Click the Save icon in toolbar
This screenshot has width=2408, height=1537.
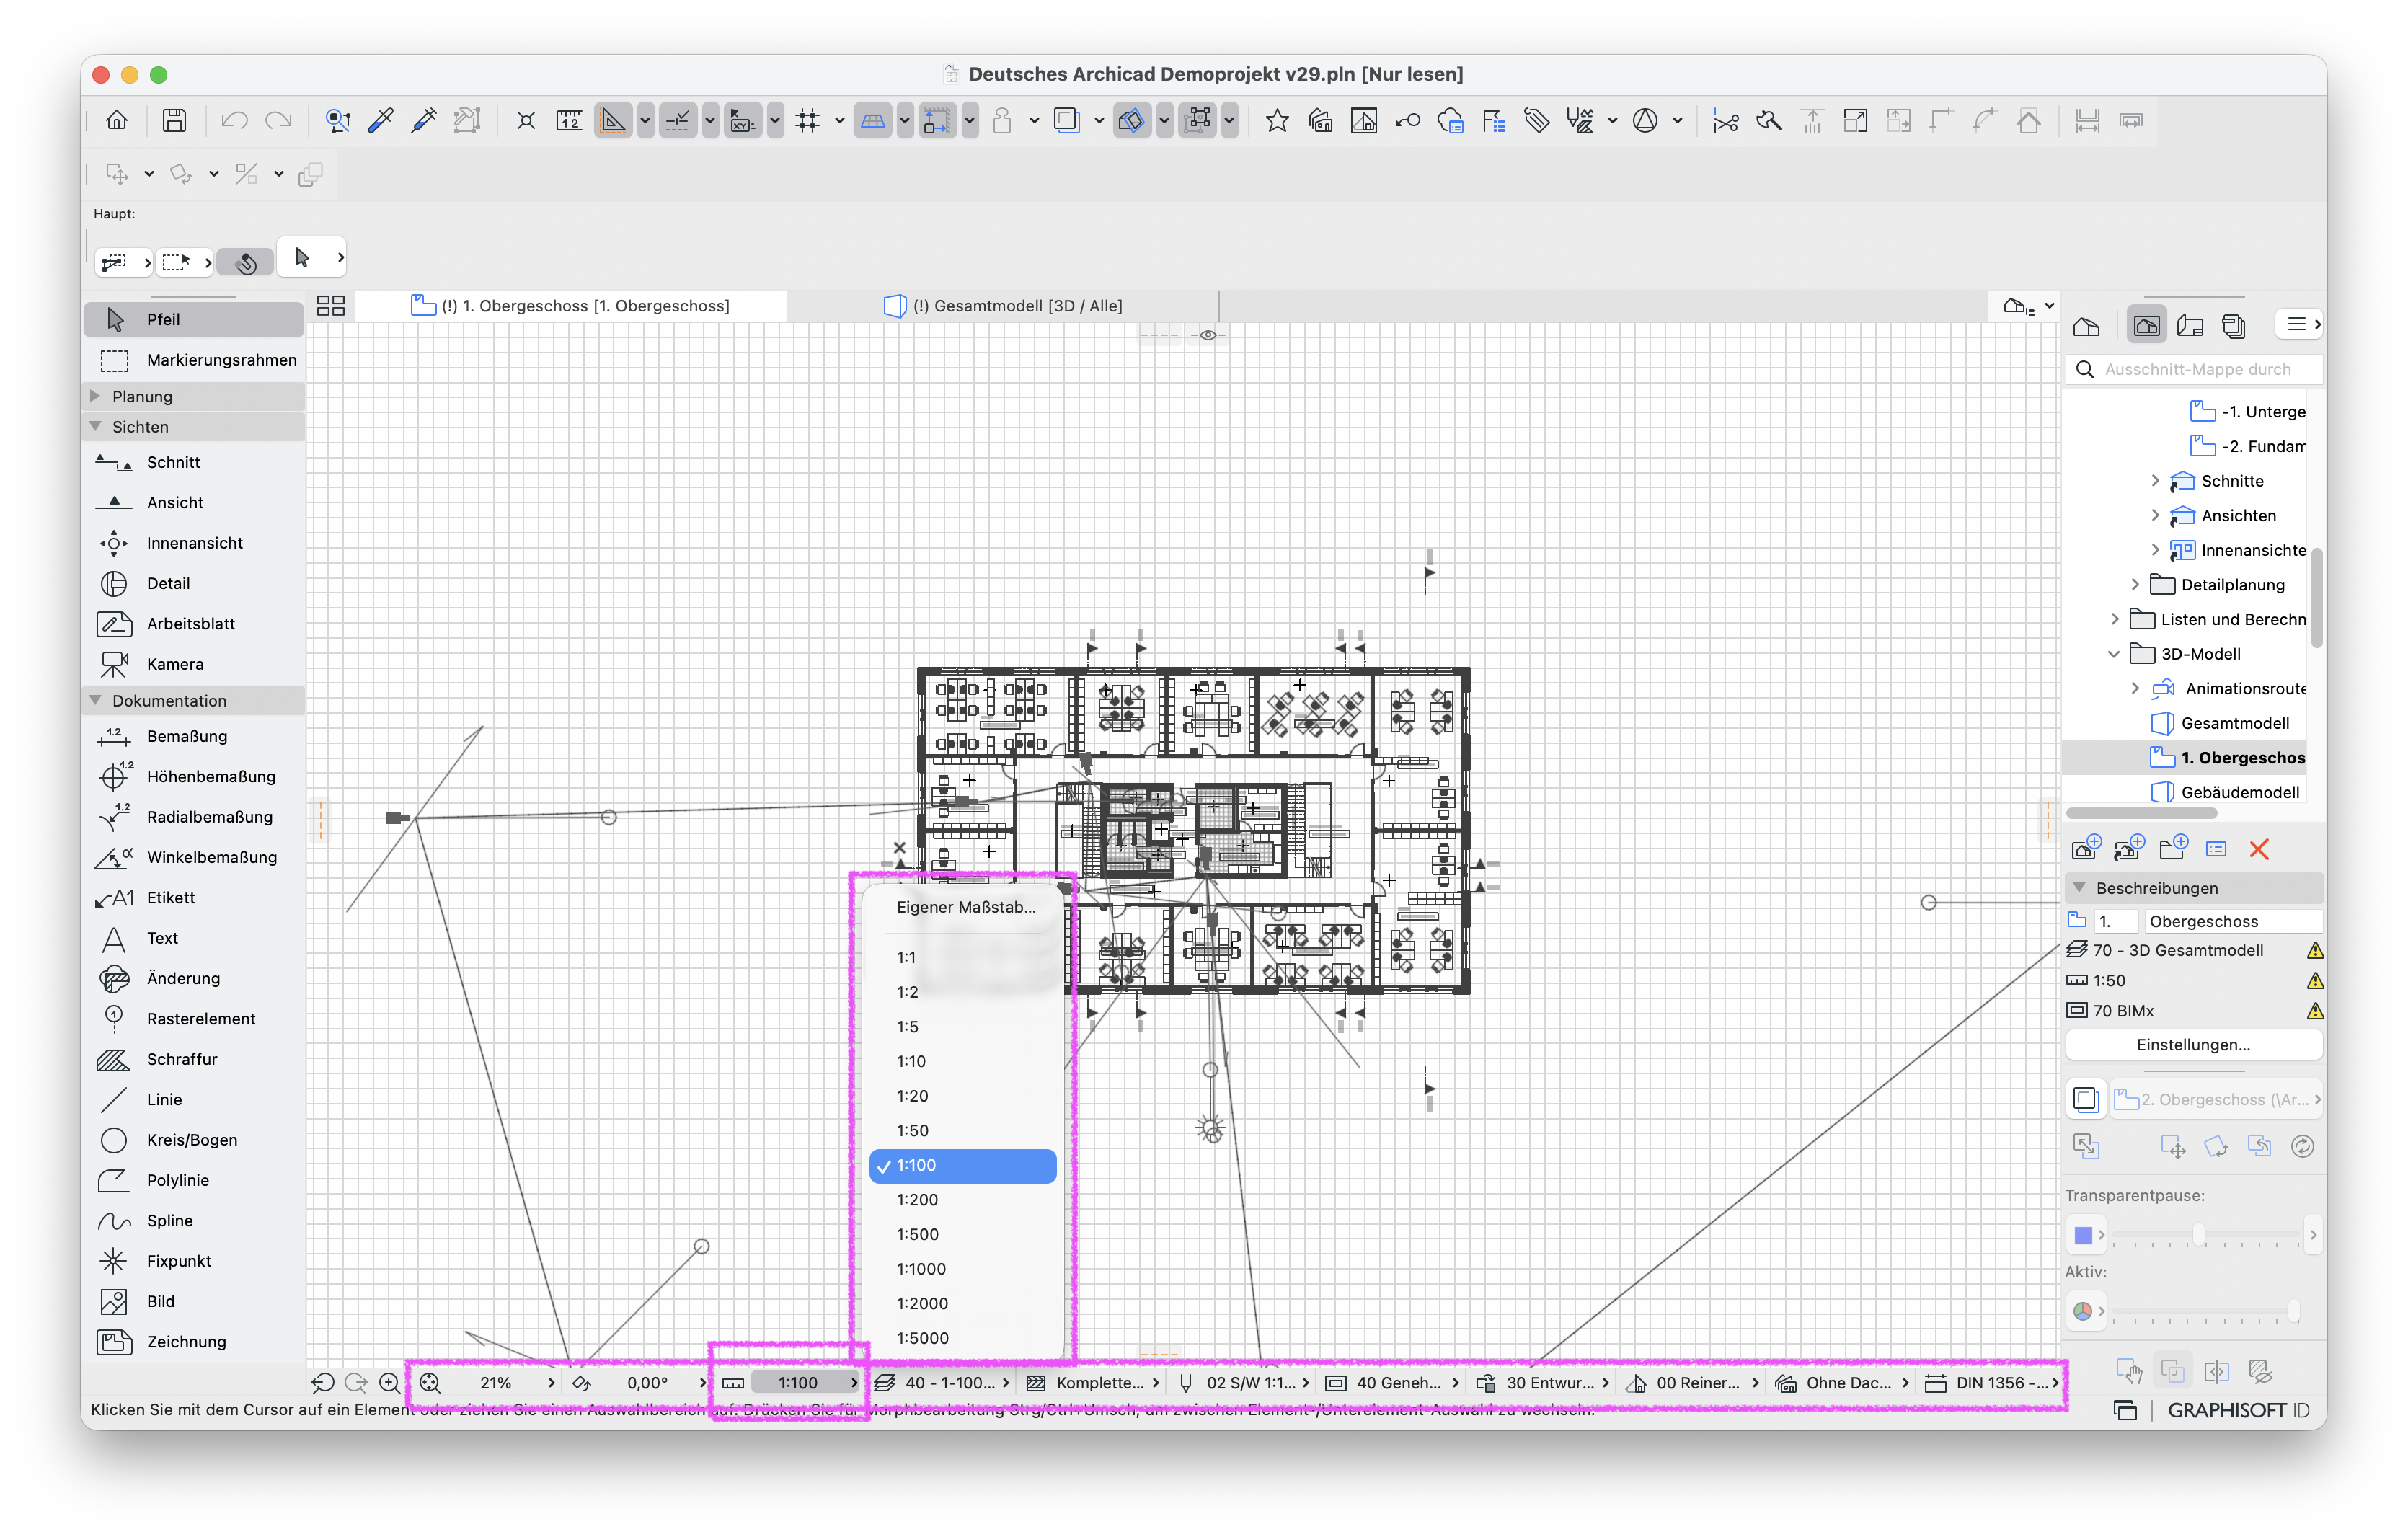pos(174,121)
